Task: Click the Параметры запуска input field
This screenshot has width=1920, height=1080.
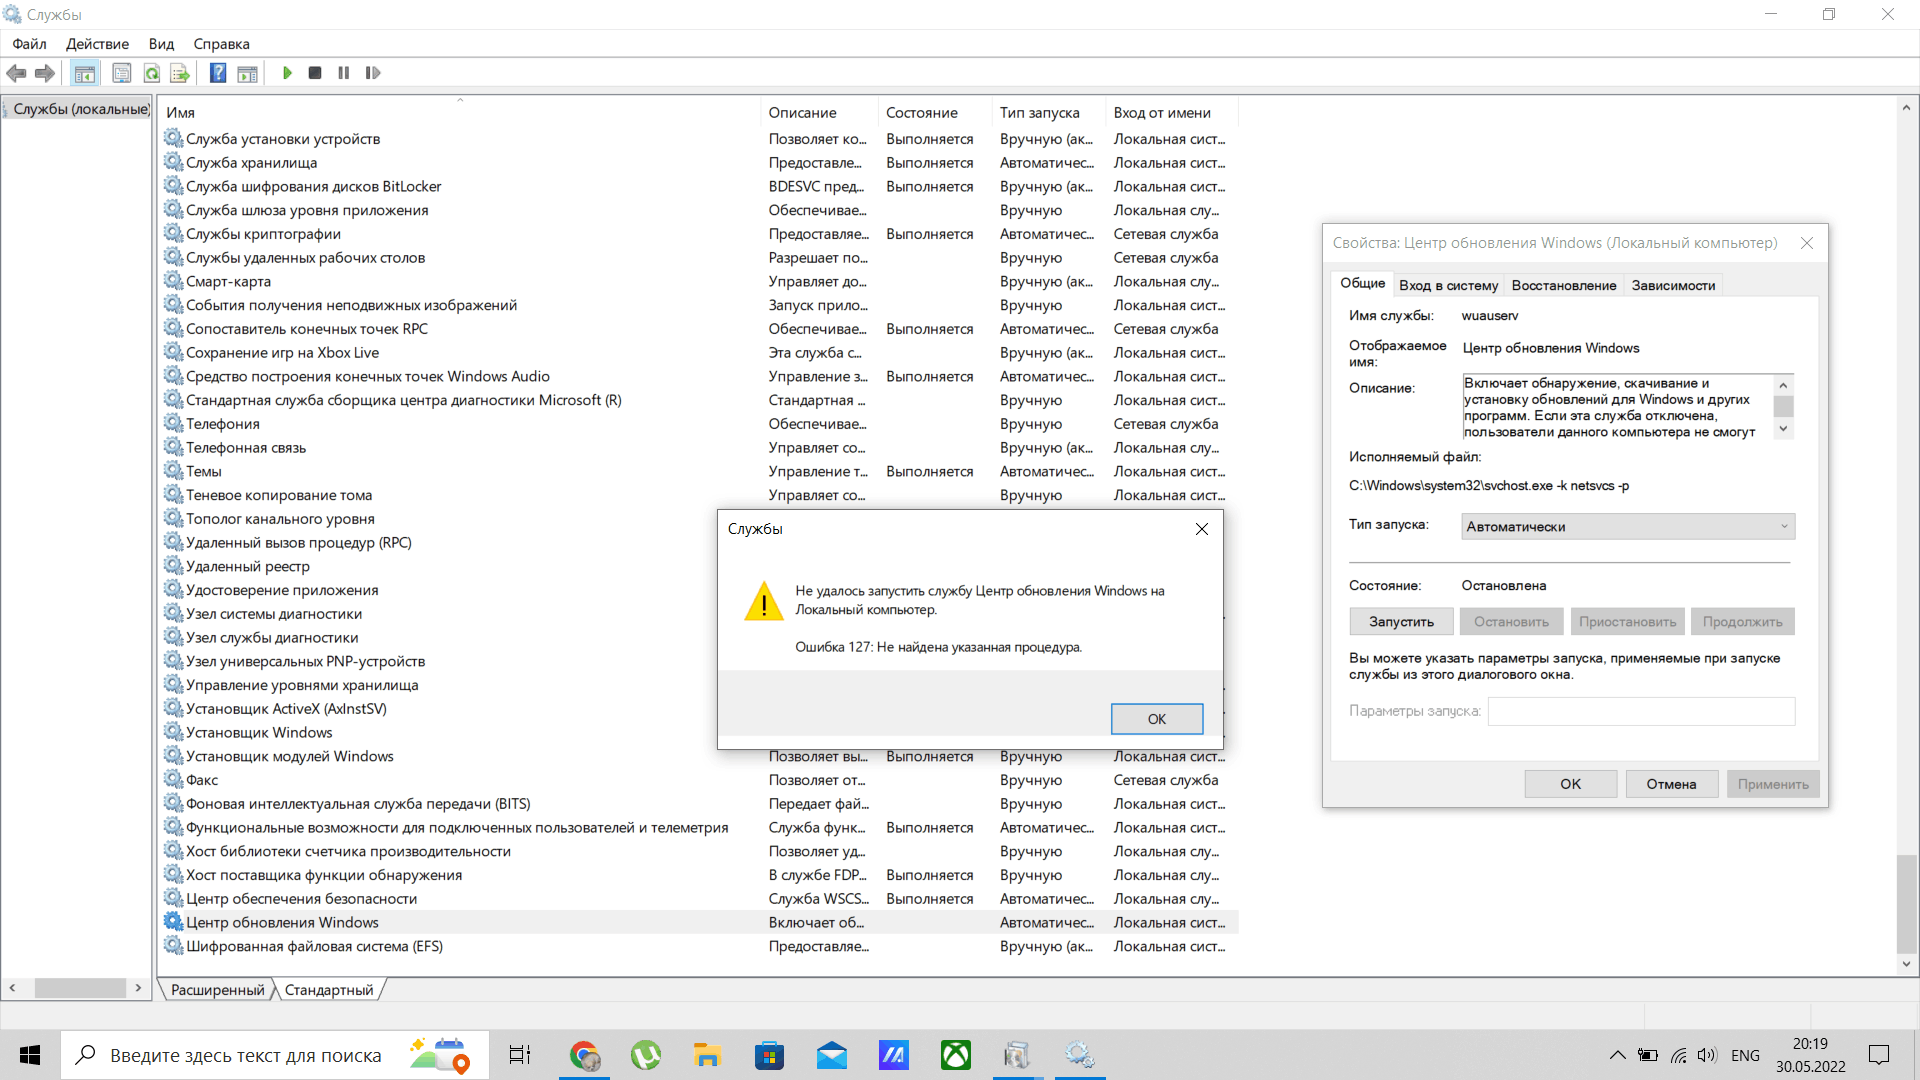Action: [x=1642, y=711]
